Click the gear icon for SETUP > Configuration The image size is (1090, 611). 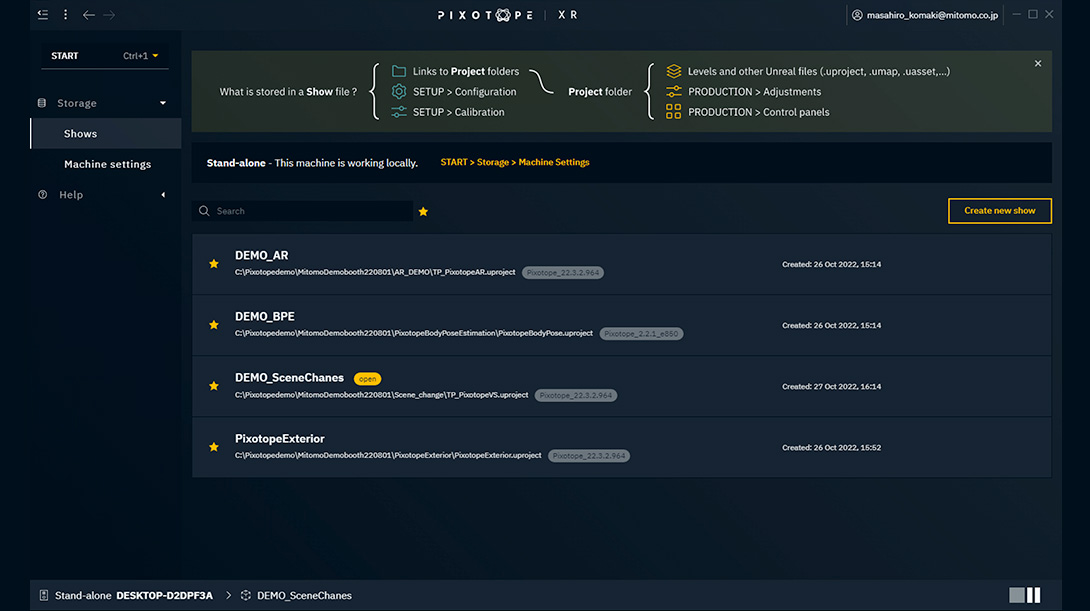398,91
